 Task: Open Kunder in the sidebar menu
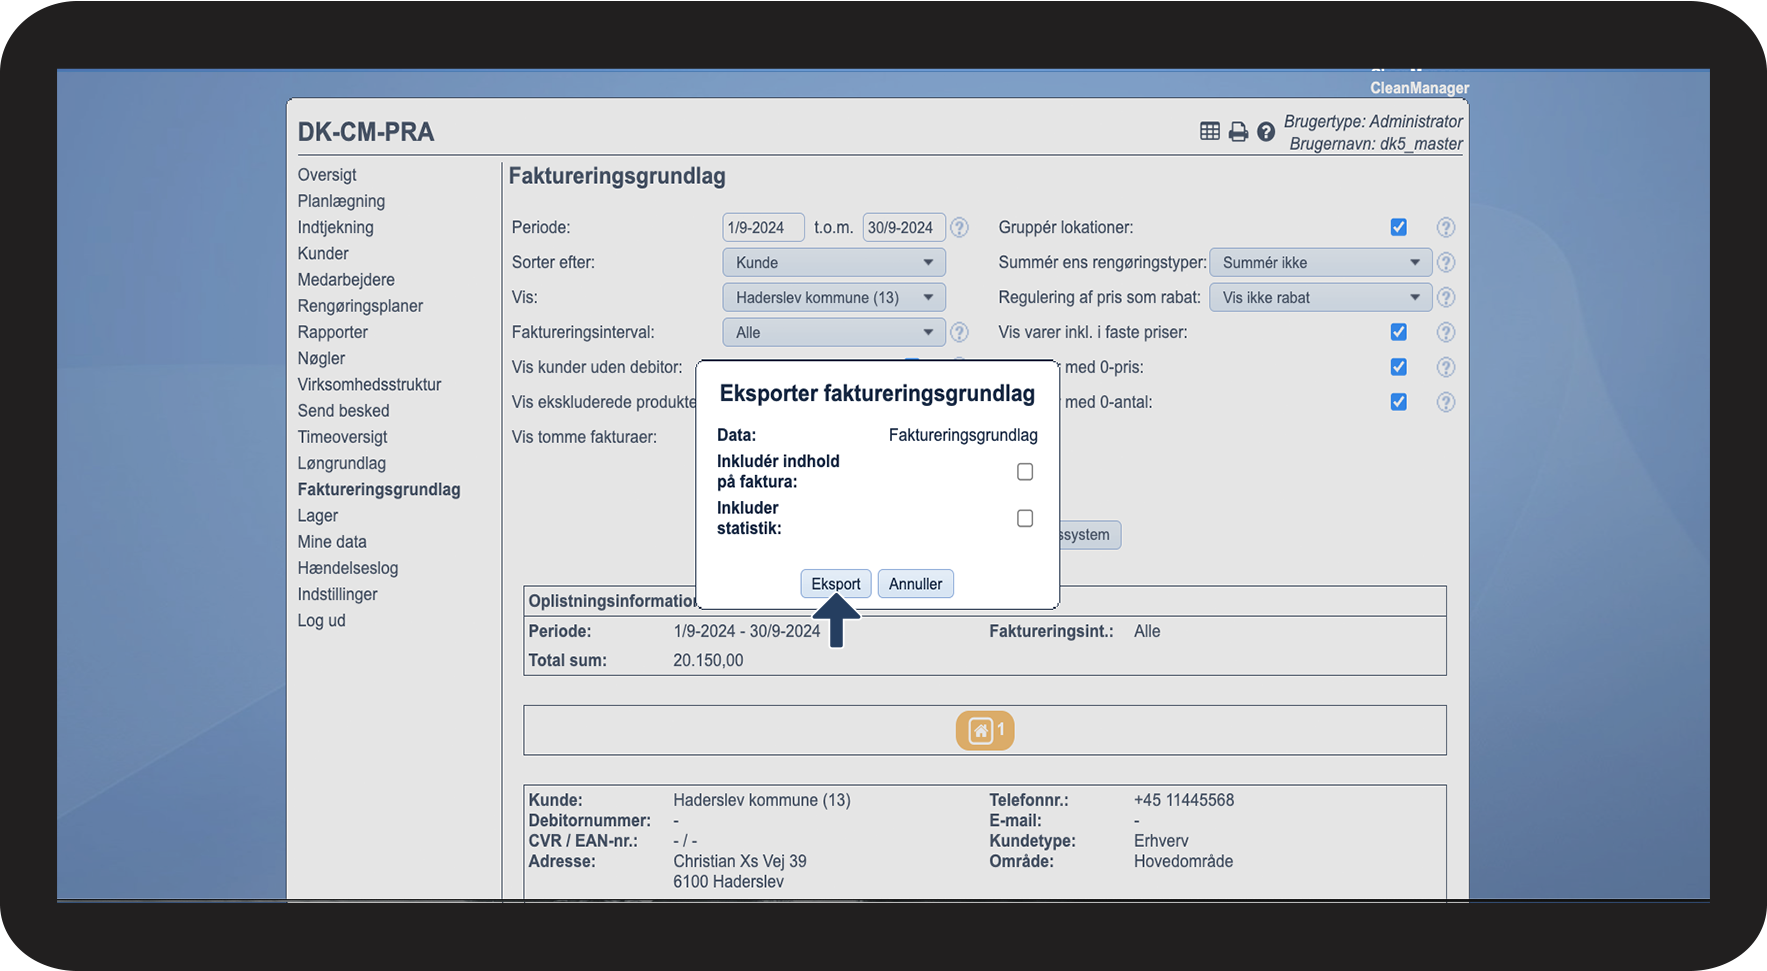(323, 253)
